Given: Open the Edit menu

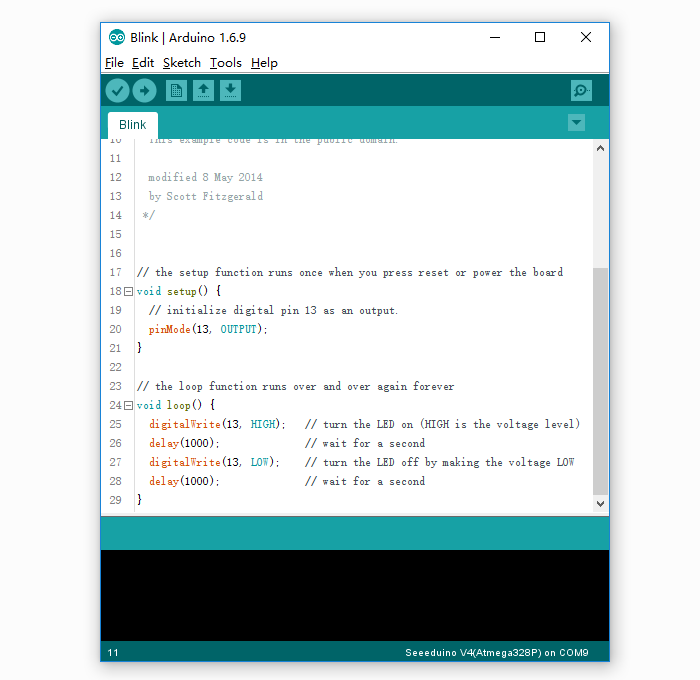Looking at the screenshot, I should (x=143, y=63).
